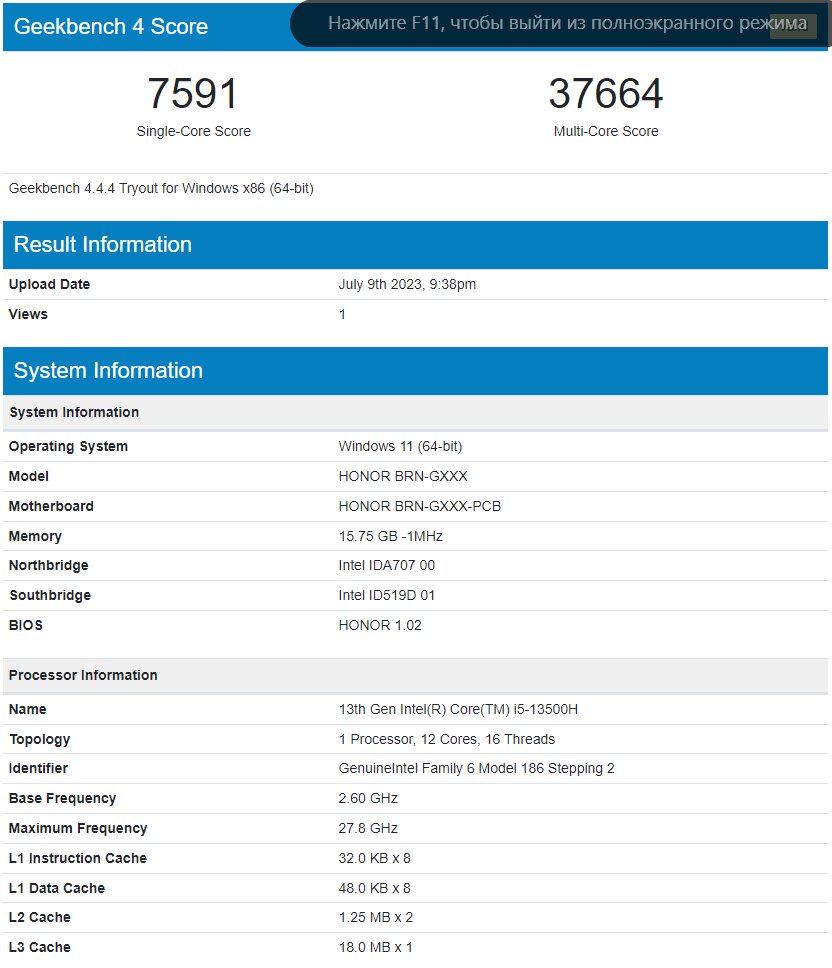Click the L1 Instruction Cache label
Viewport: 832px width, 968px height.
point(78,858)
